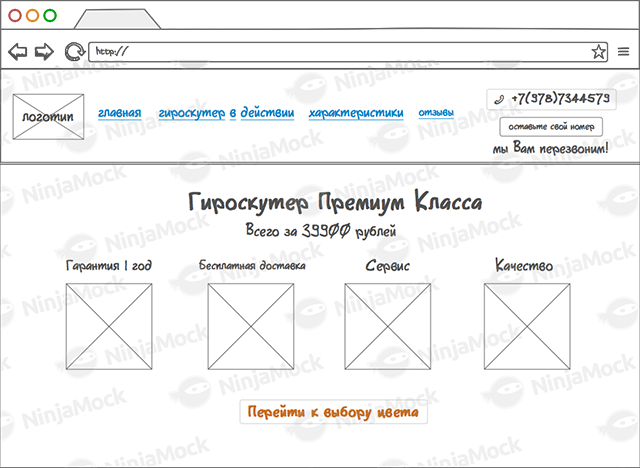
Task: Click the +7(978)7344579 phone number box
Action: click(551, 99)
